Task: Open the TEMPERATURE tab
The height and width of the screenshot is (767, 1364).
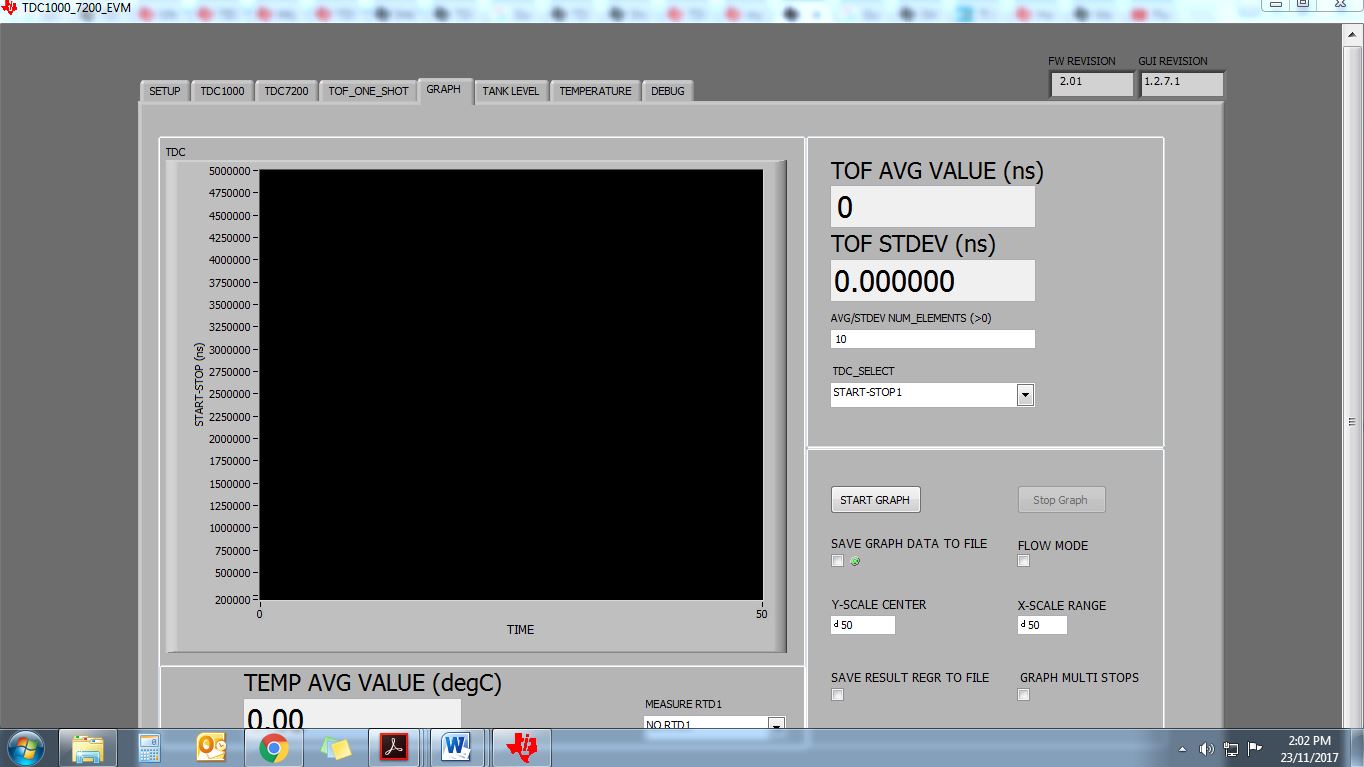Action: [595, 91]
